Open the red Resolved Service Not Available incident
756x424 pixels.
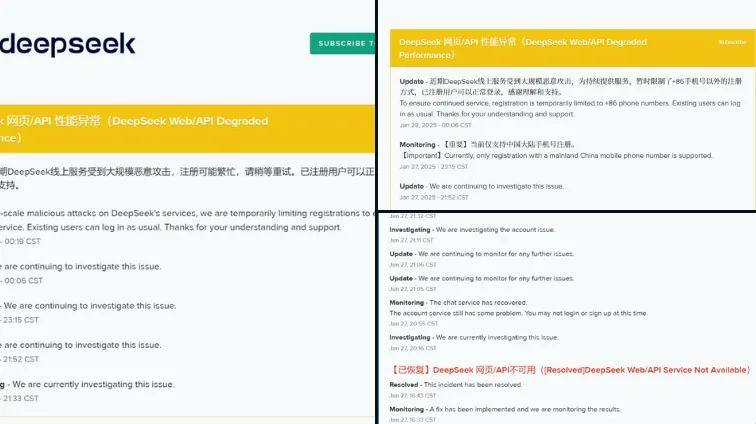570,370
